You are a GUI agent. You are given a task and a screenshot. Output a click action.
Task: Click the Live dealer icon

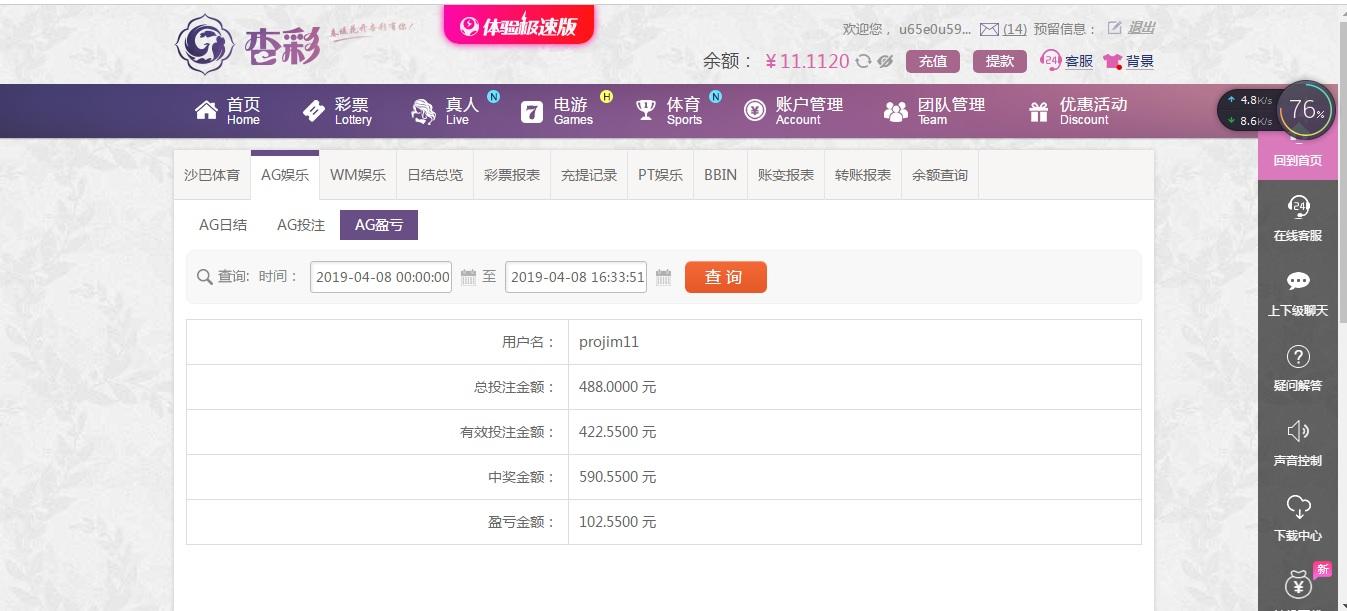click(x=423, y=111)
